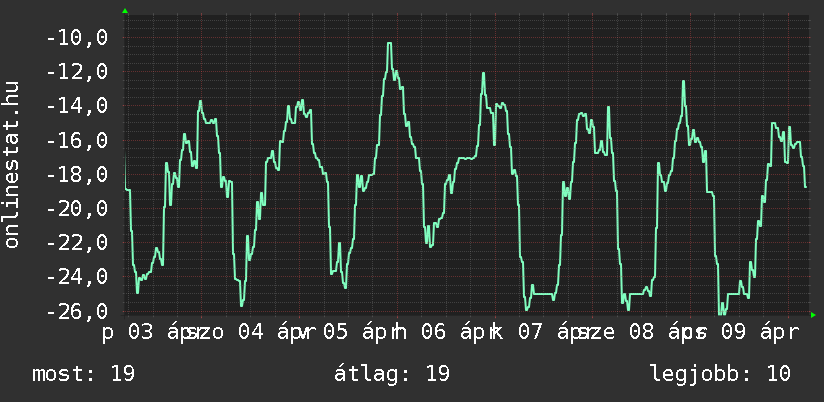
Task: Click the -18,0 y-axis label
Action: pos(76,175)
